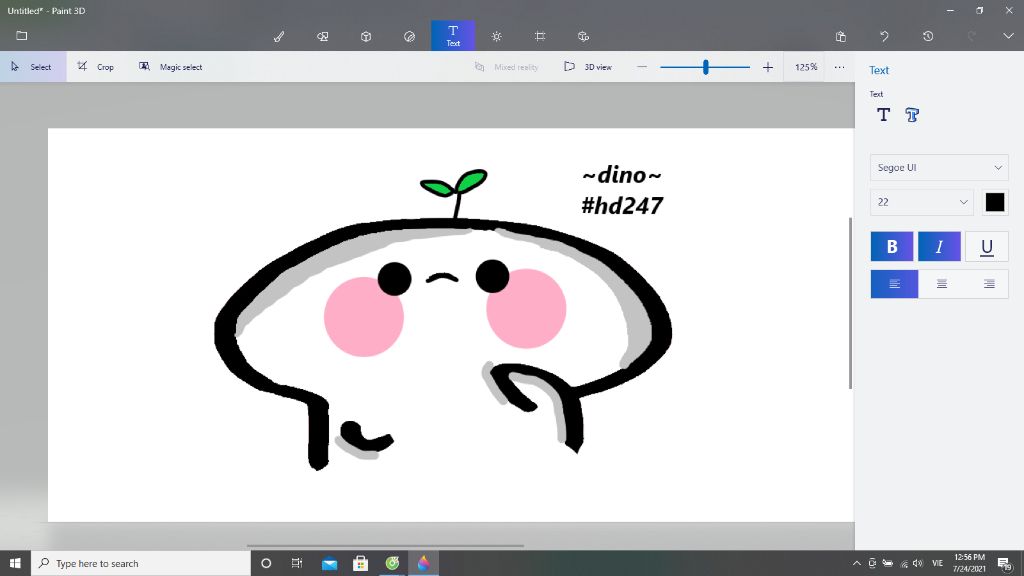
Task: Click the Text tab
Action: click(453, 35)
